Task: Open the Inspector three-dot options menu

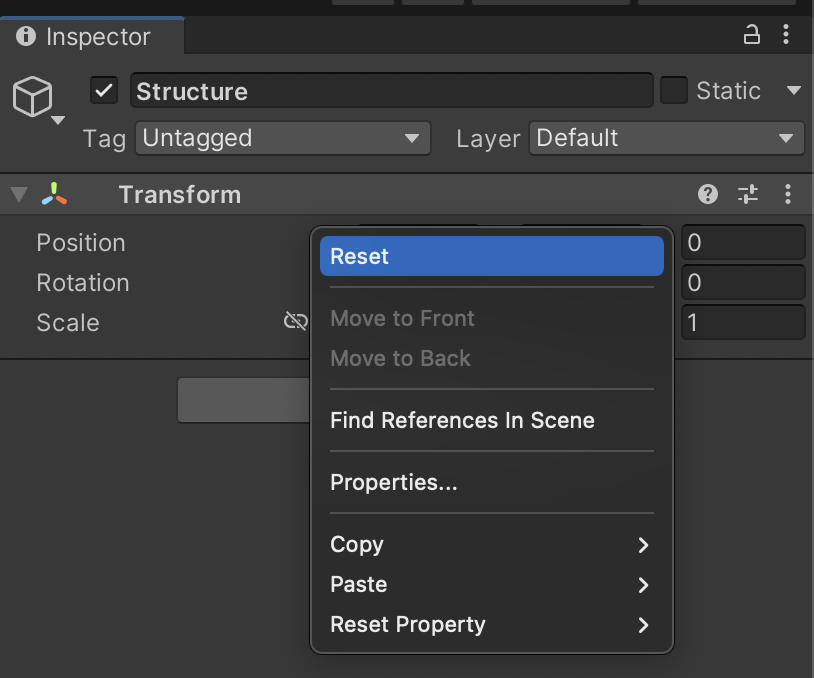Action: [x=787, y=36]
